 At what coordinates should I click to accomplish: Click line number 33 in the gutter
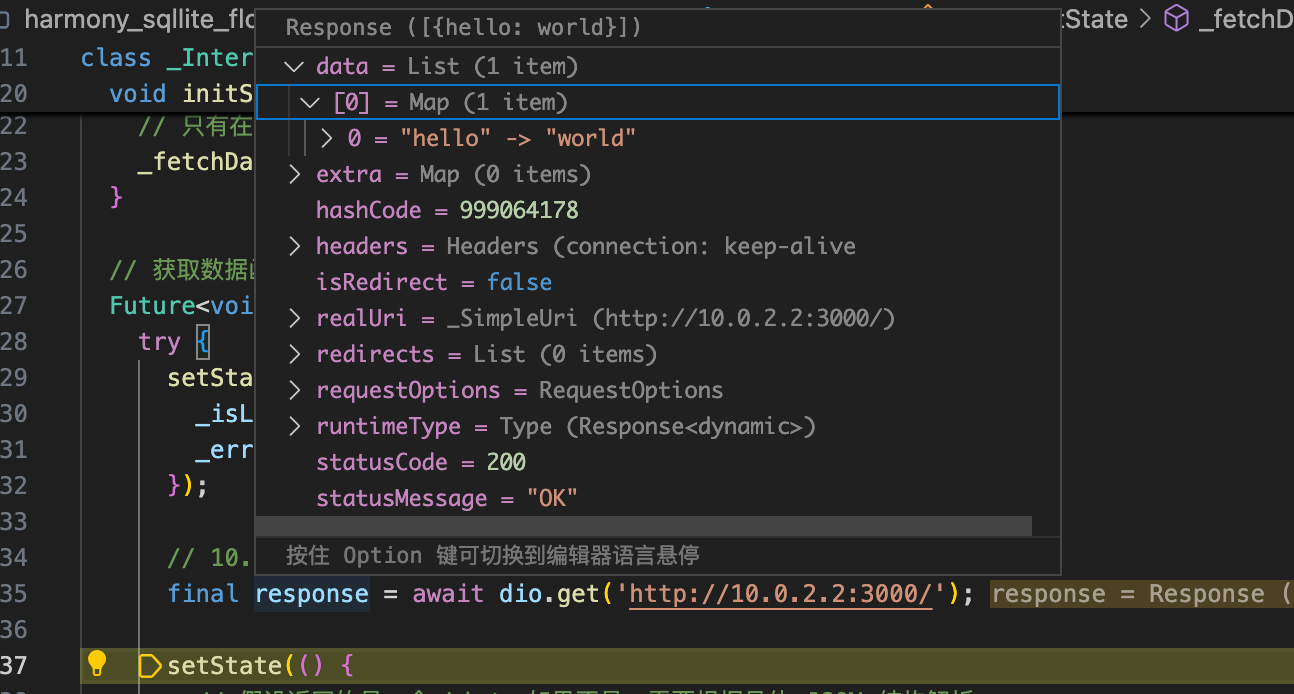(14, 522)
